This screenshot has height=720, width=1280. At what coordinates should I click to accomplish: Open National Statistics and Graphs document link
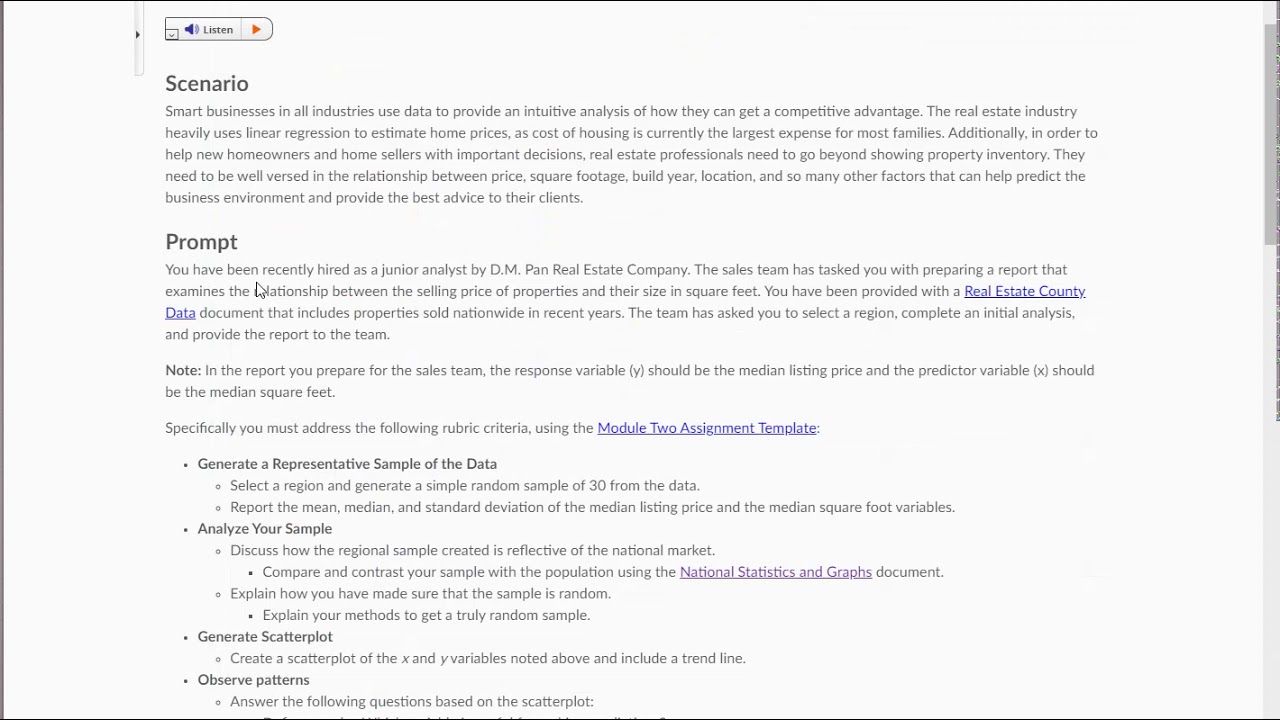point(775,572)
